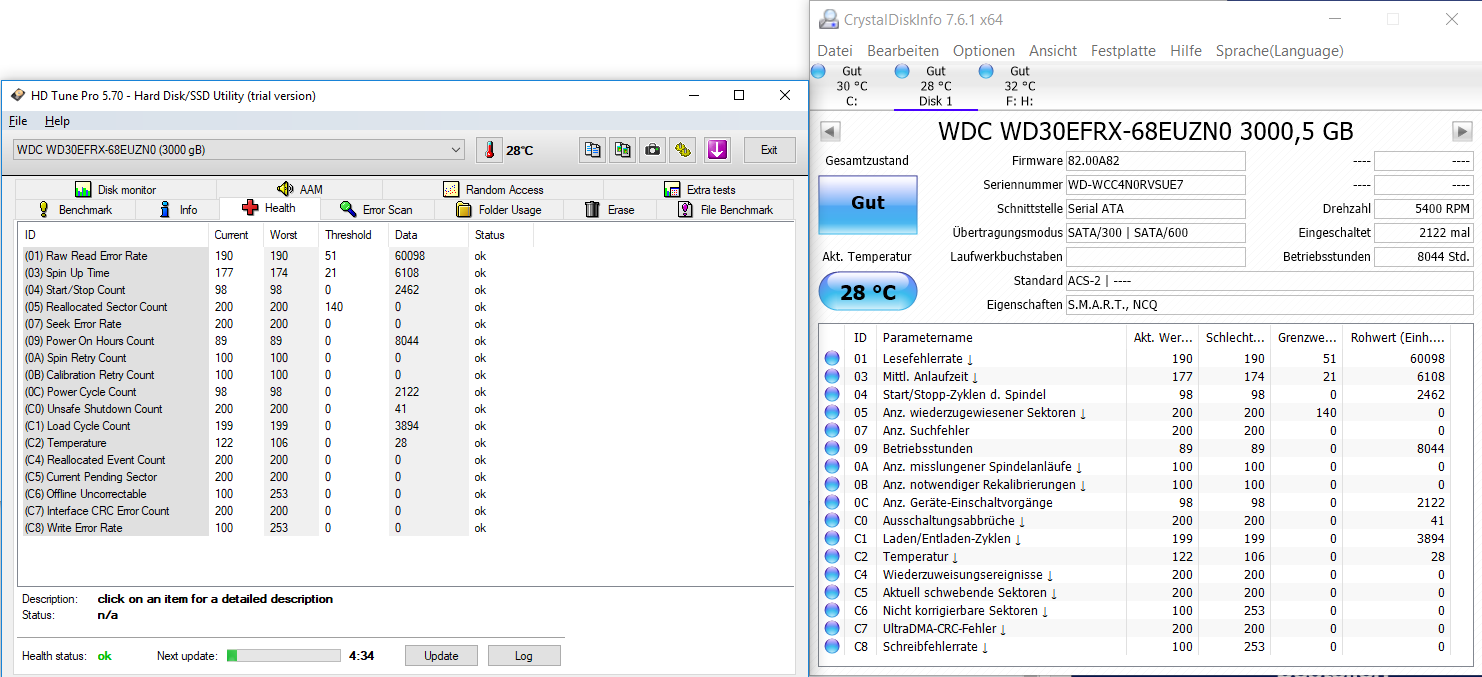
Task: Open the Random Access tab
Action: [493, 189]
